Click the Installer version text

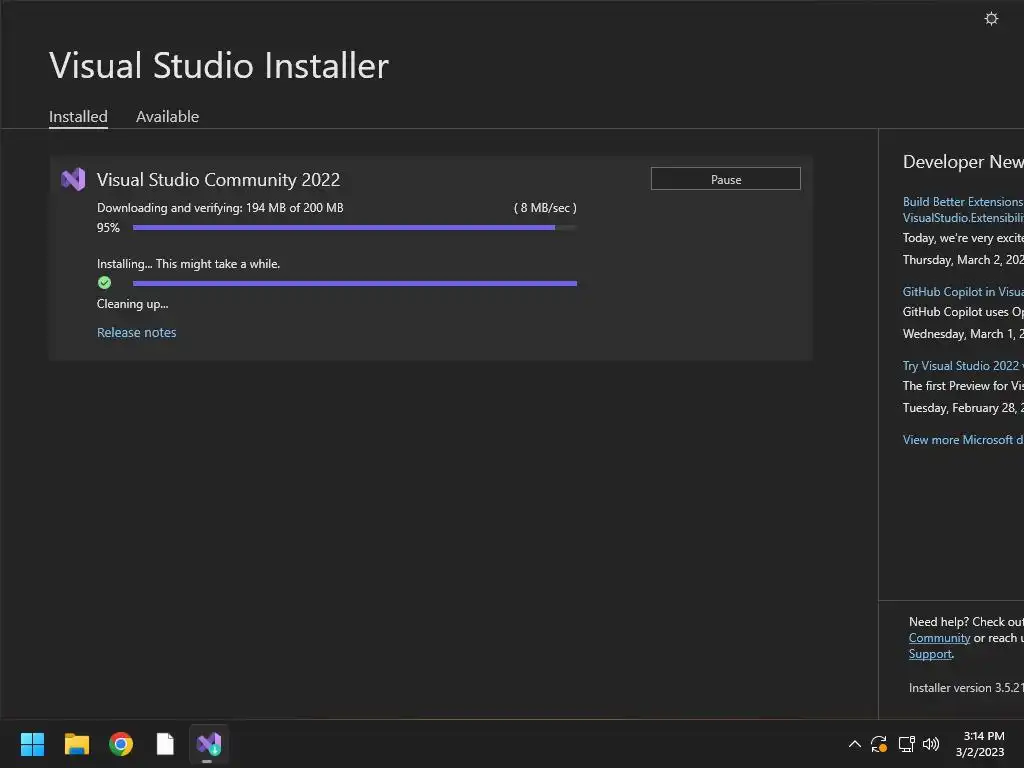pos(966,688)
